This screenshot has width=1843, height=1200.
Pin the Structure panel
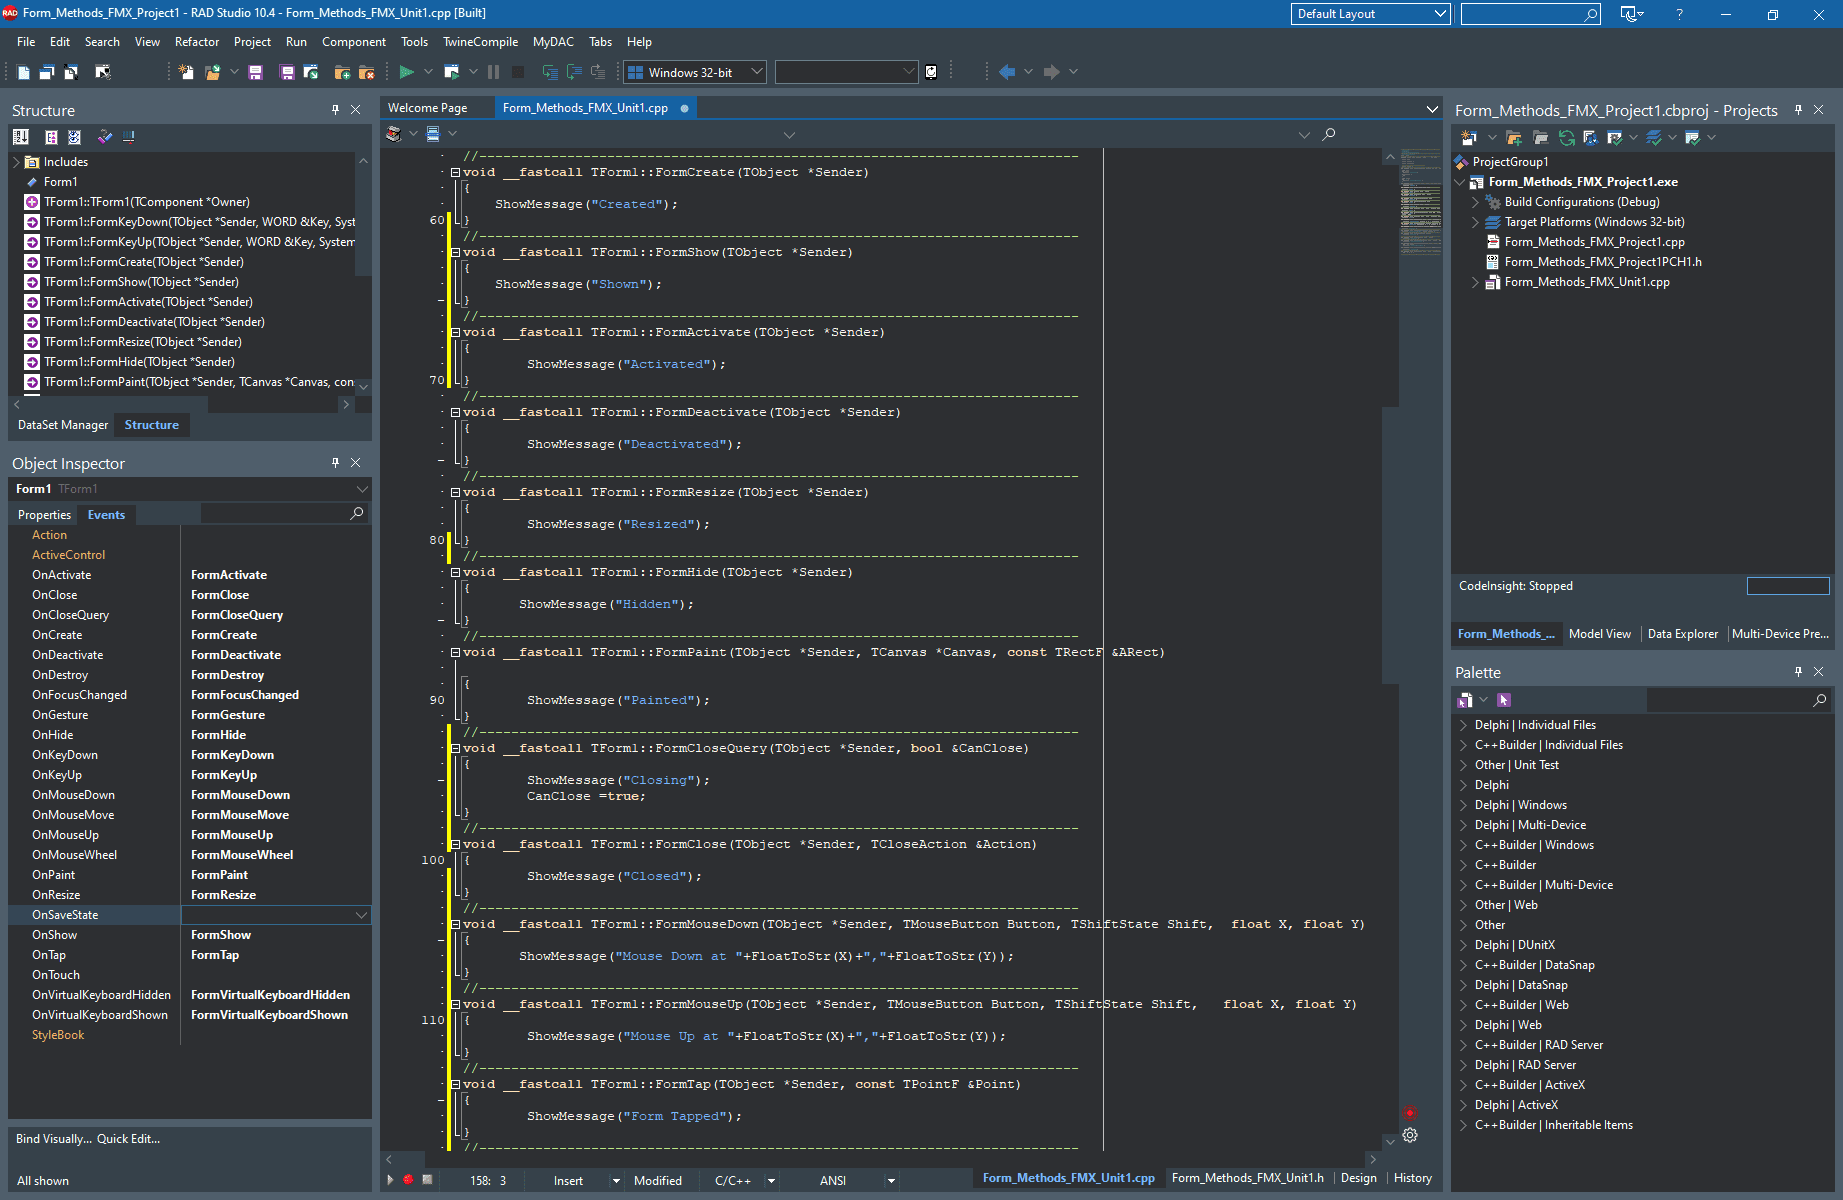tap(335, 110)
